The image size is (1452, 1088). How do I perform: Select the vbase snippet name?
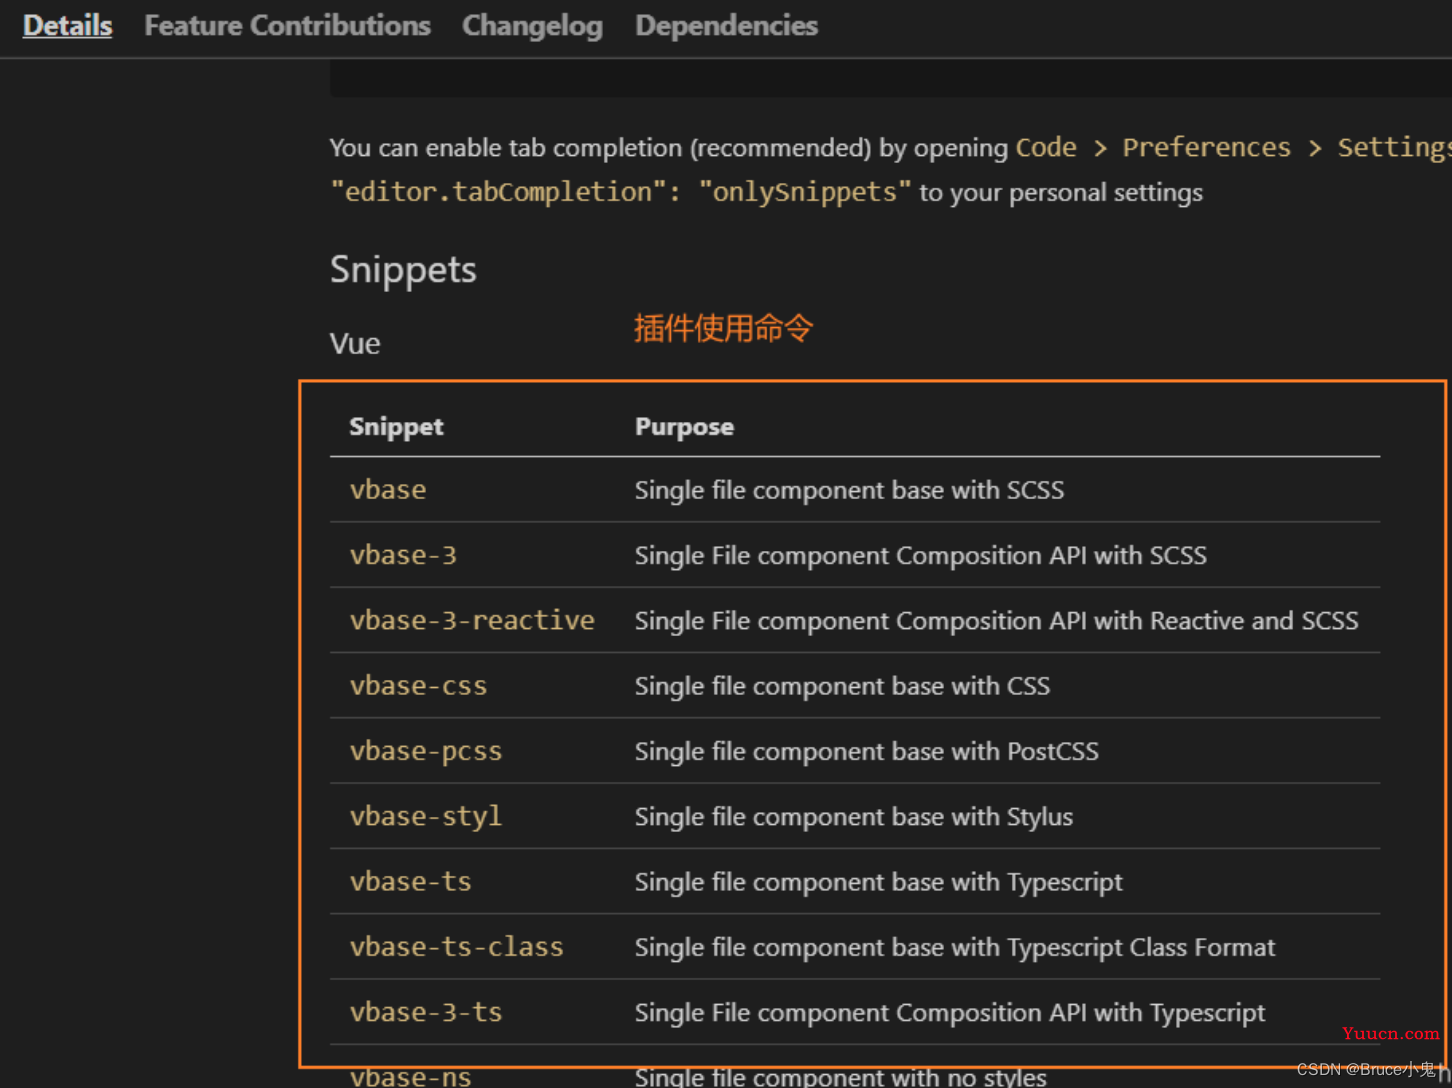(388, 490)
